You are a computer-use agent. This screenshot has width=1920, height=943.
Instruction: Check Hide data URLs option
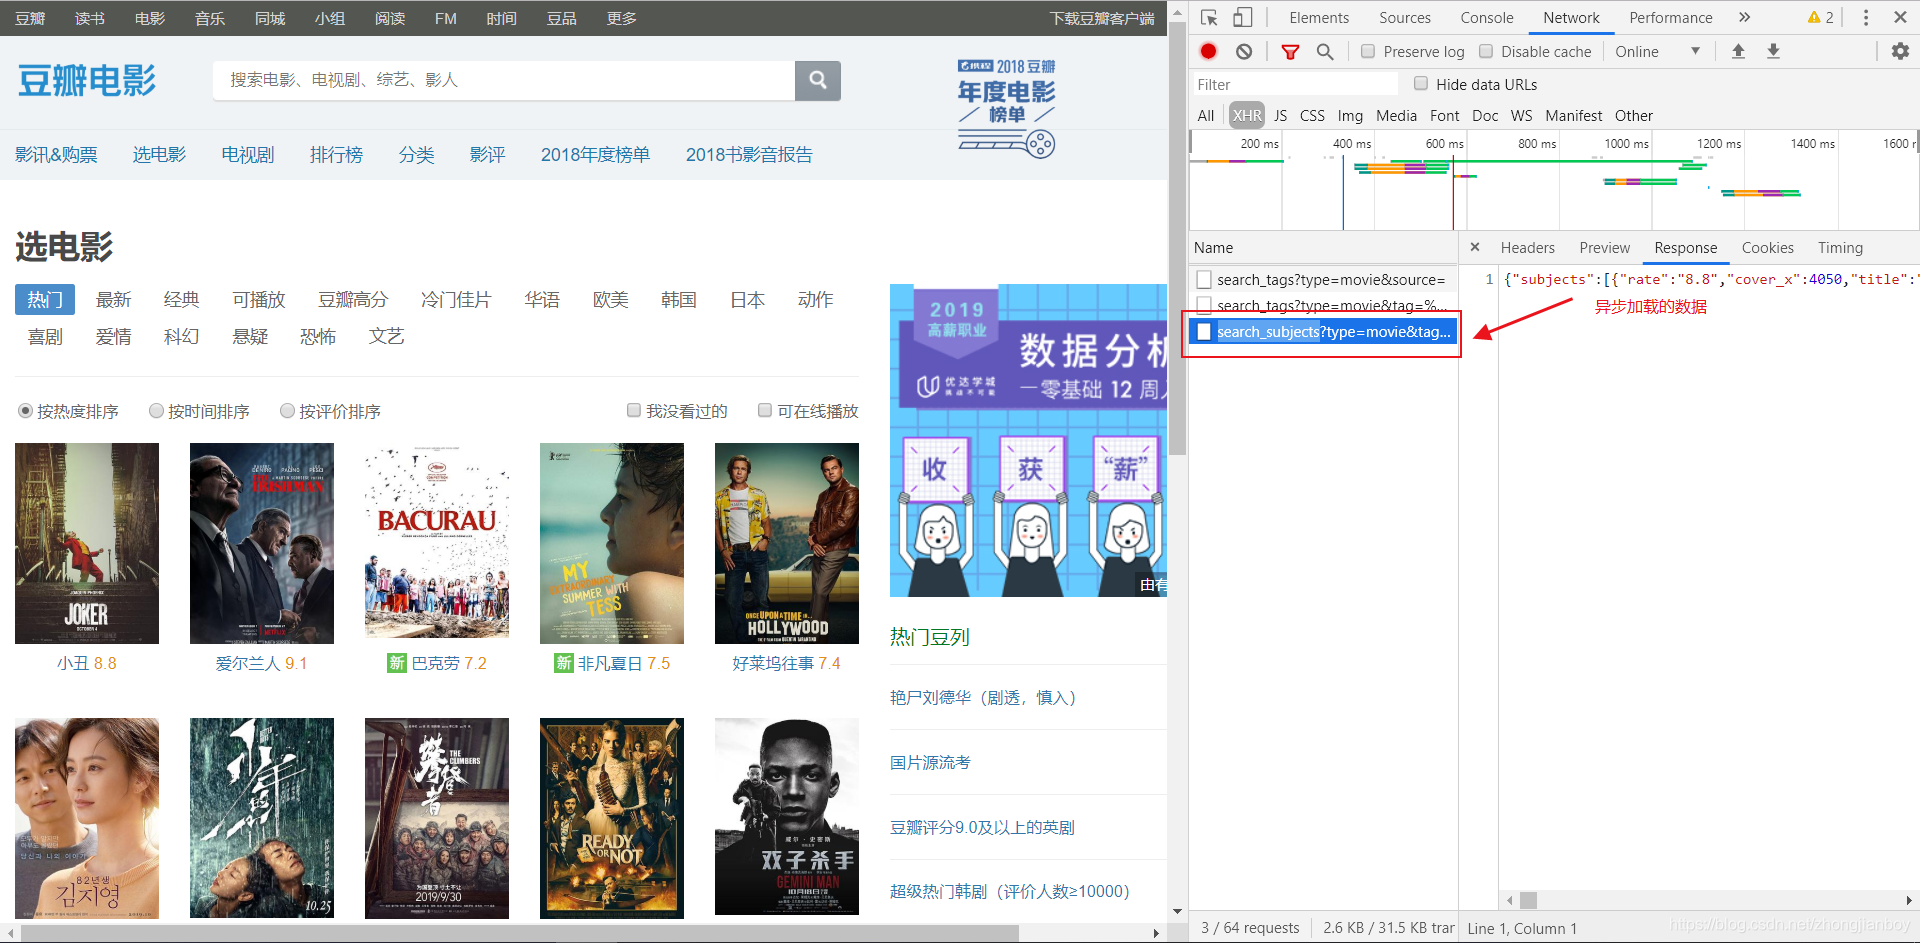(1421, 84)
